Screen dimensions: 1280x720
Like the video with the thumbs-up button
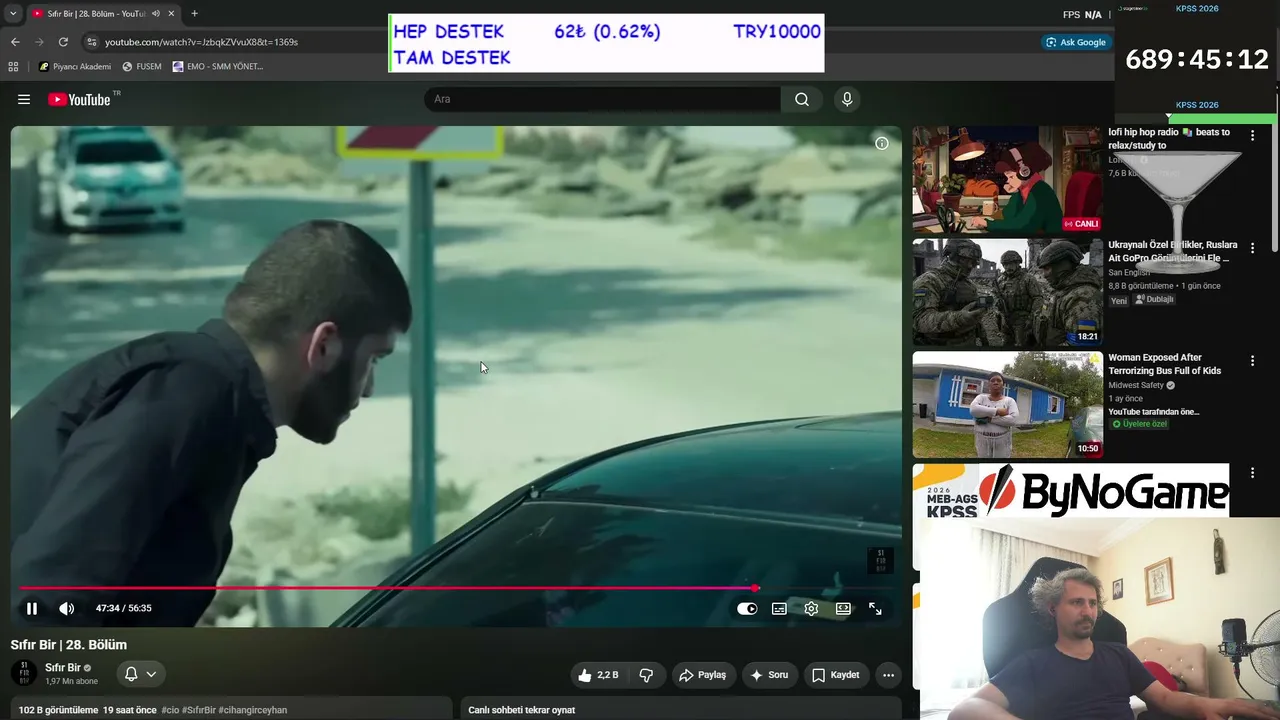pyautogui.click(x=598, y=675)
